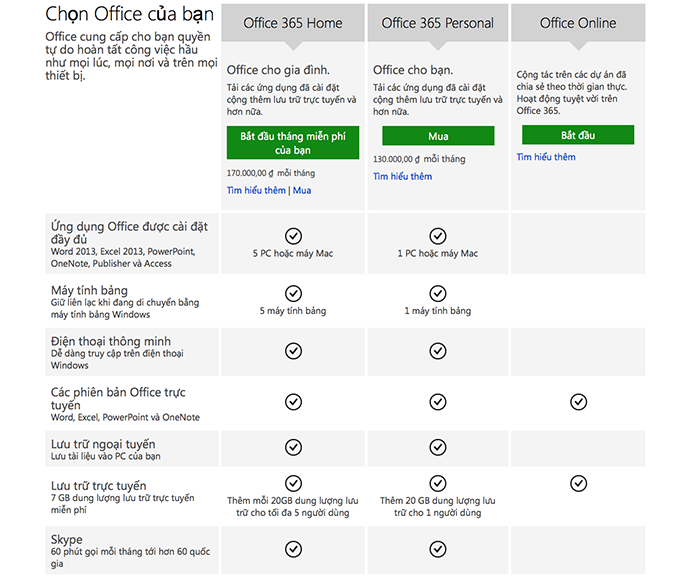Screen dimensions: 700x577
Task: Start free month of Office 365 Home
Action: [x=293, y=143]
